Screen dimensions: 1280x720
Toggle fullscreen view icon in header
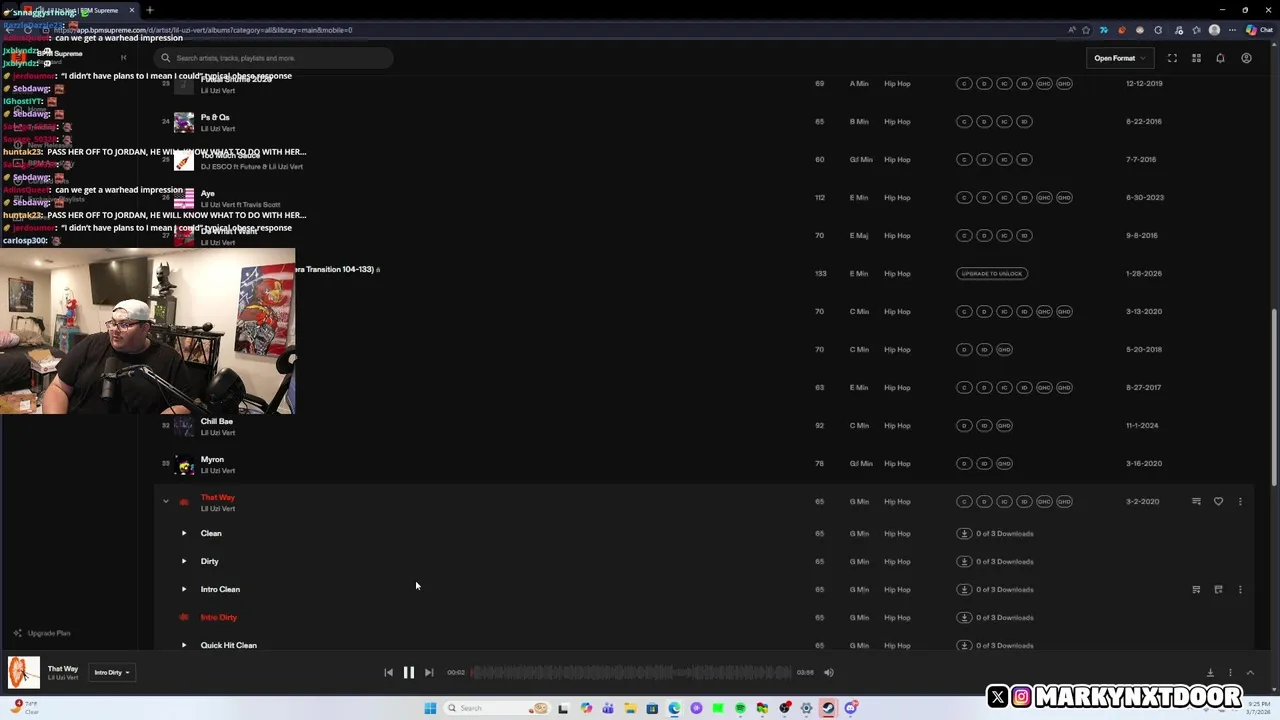pos(1172,58)
